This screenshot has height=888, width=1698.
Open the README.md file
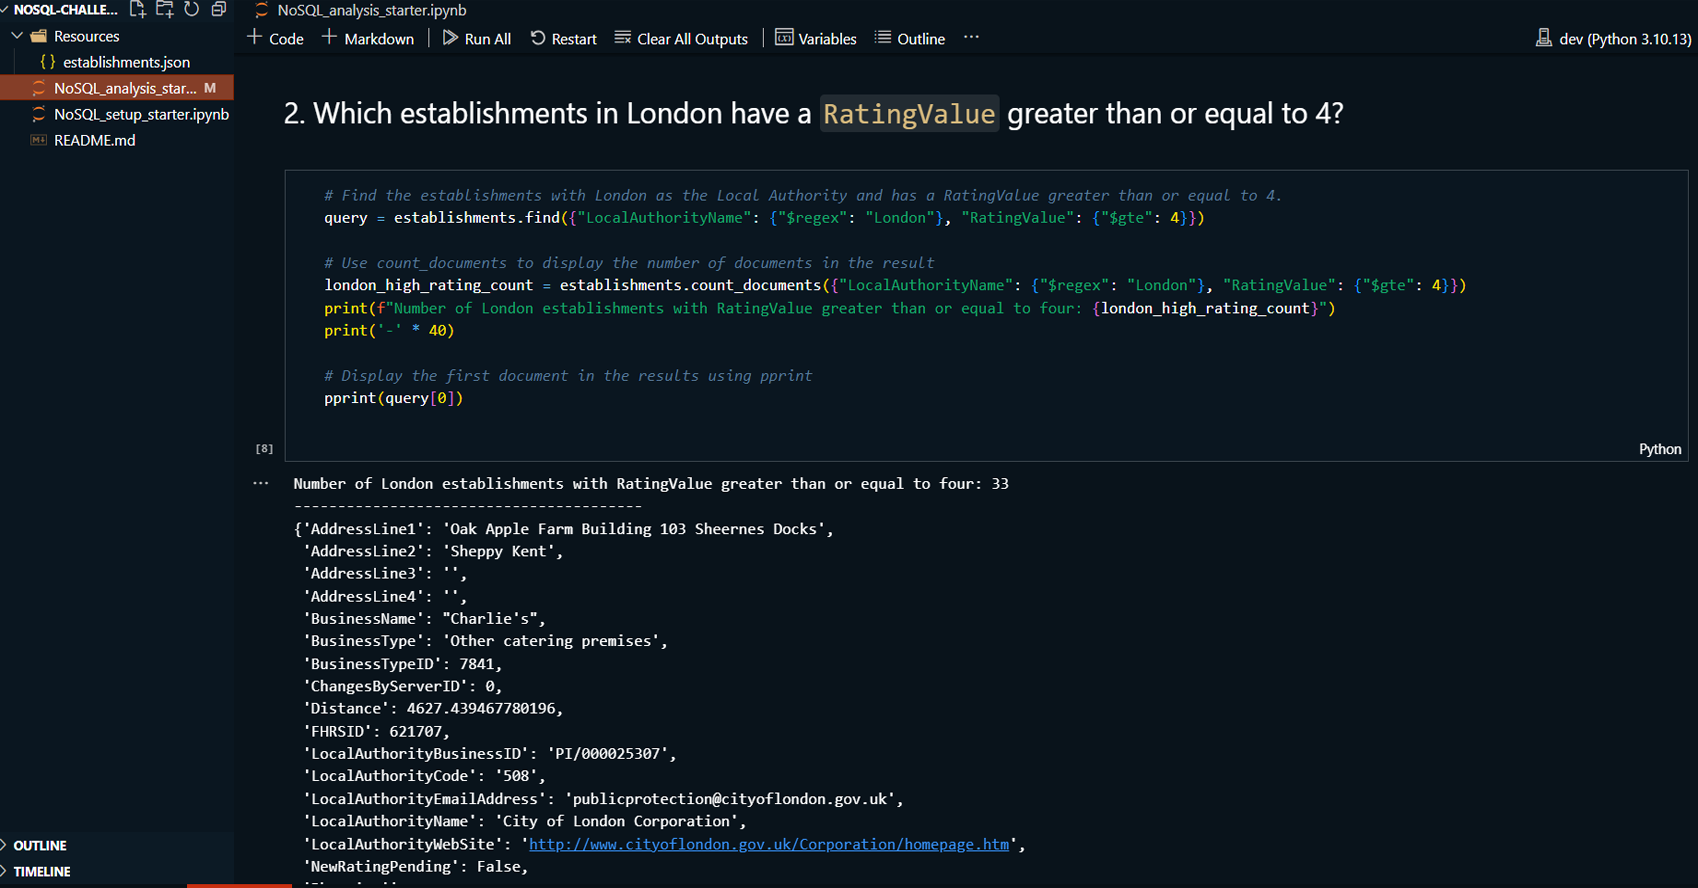pos(94,140)
